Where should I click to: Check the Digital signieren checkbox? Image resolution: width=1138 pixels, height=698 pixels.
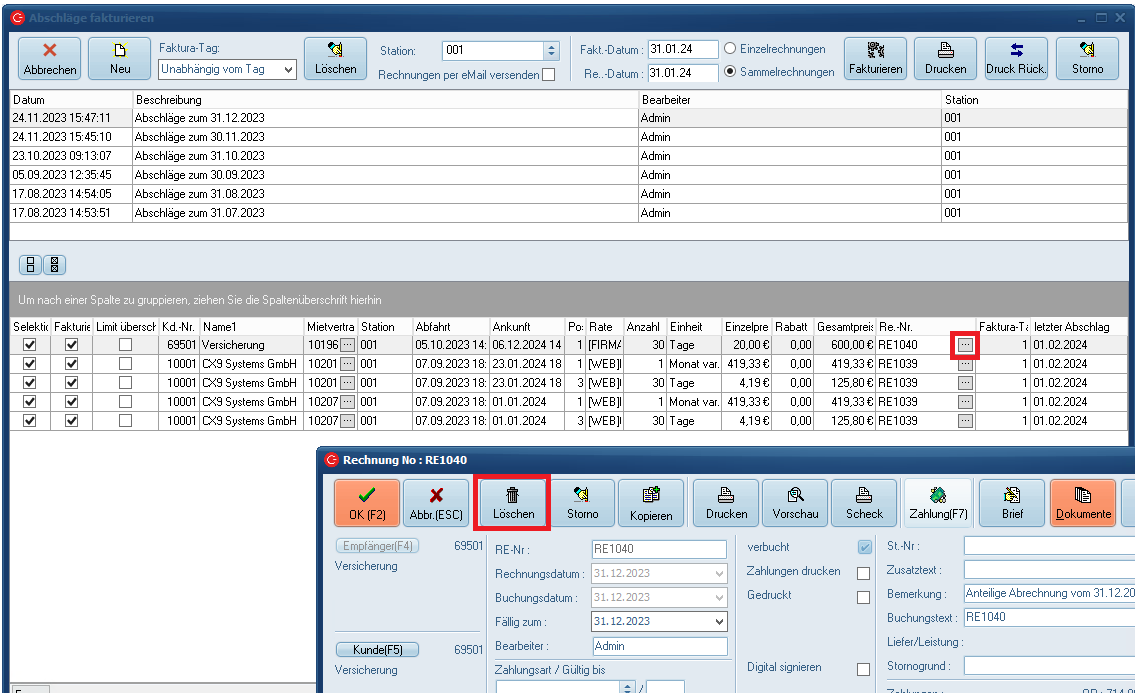pyautogui.click(x=863, y=669)
